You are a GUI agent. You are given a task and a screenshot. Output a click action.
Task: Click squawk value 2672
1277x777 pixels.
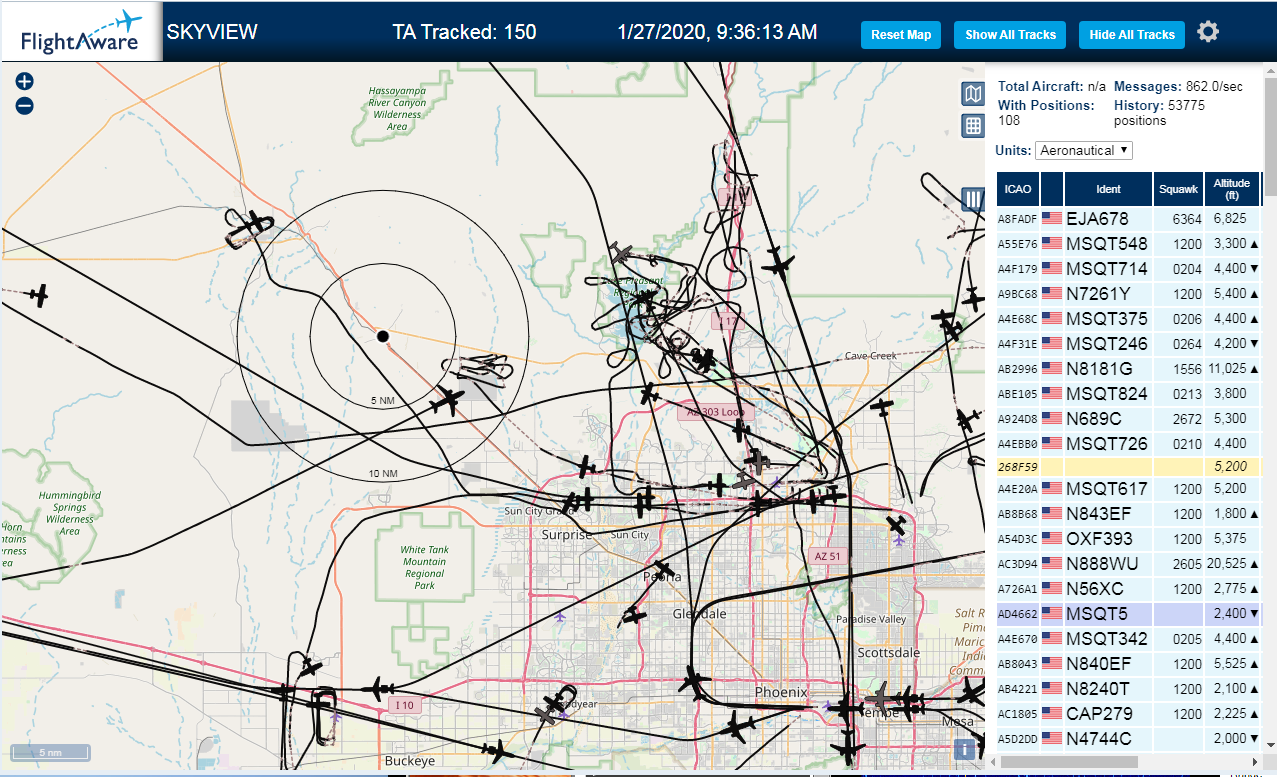tap(1187, 419)
